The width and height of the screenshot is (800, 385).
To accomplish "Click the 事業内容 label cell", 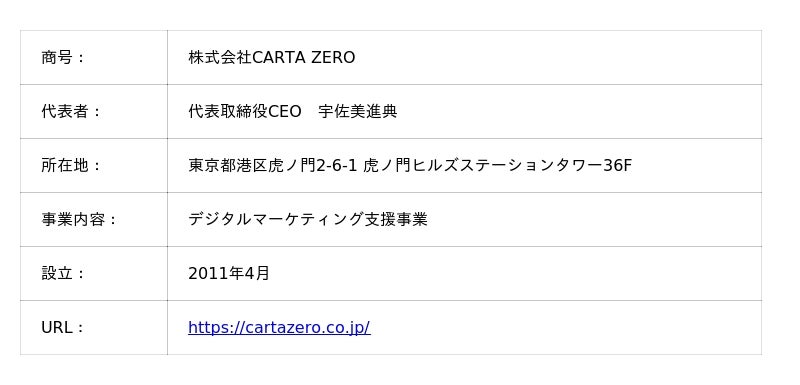I will [x=94, y=220].
